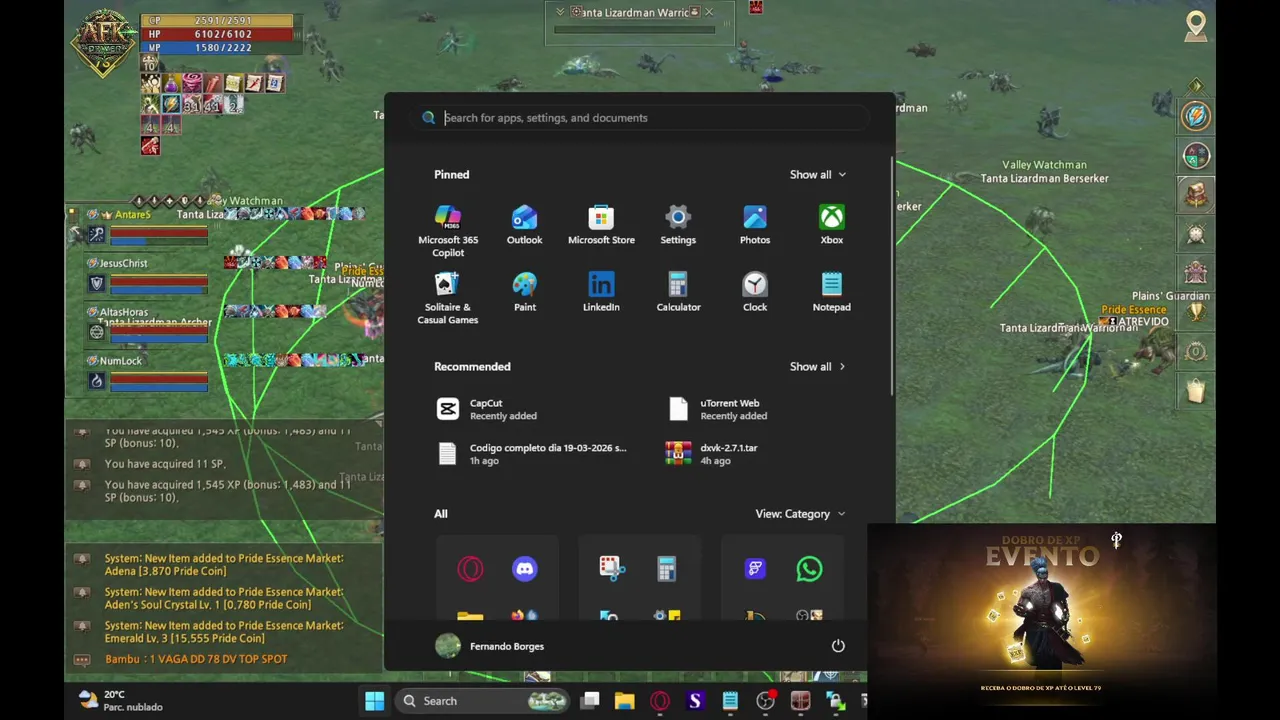
Task: Open the View: Category dropdown
Action: pos(800,514)
